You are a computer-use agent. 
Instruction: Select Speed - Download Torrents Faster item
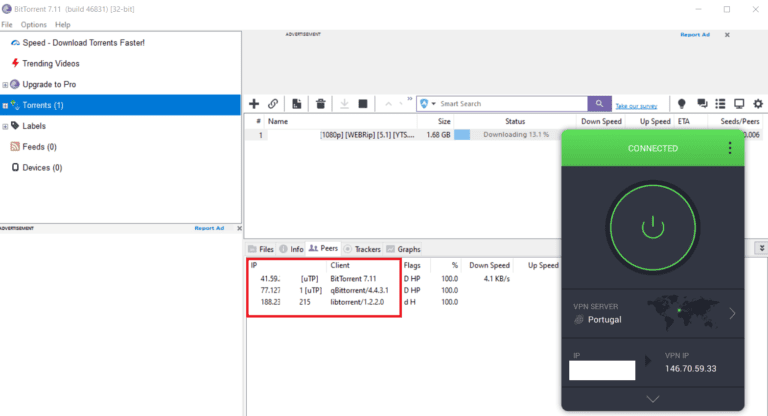[83, 43]
